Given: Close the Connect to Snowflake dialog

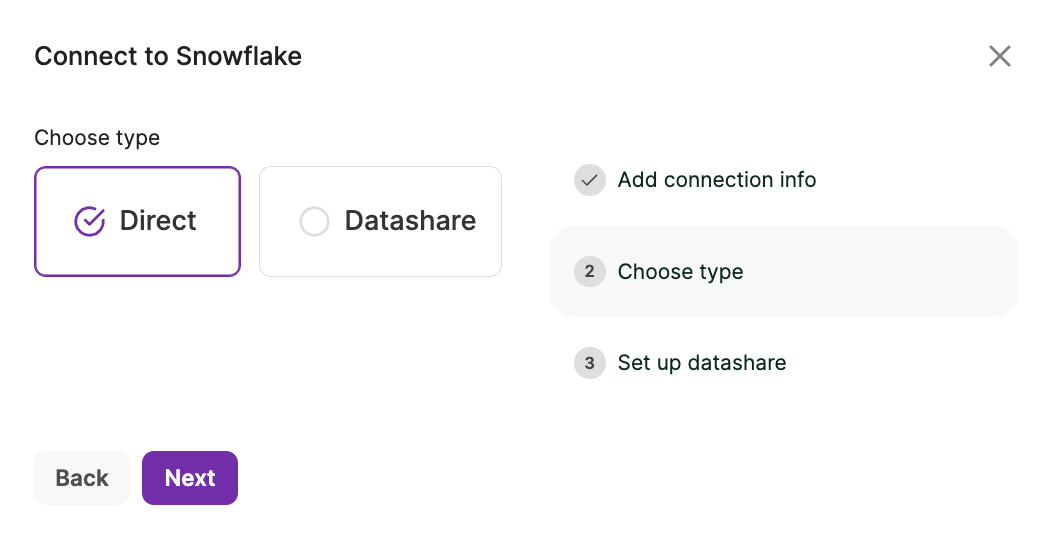Looking at the screenshot, I should point(999,56).
